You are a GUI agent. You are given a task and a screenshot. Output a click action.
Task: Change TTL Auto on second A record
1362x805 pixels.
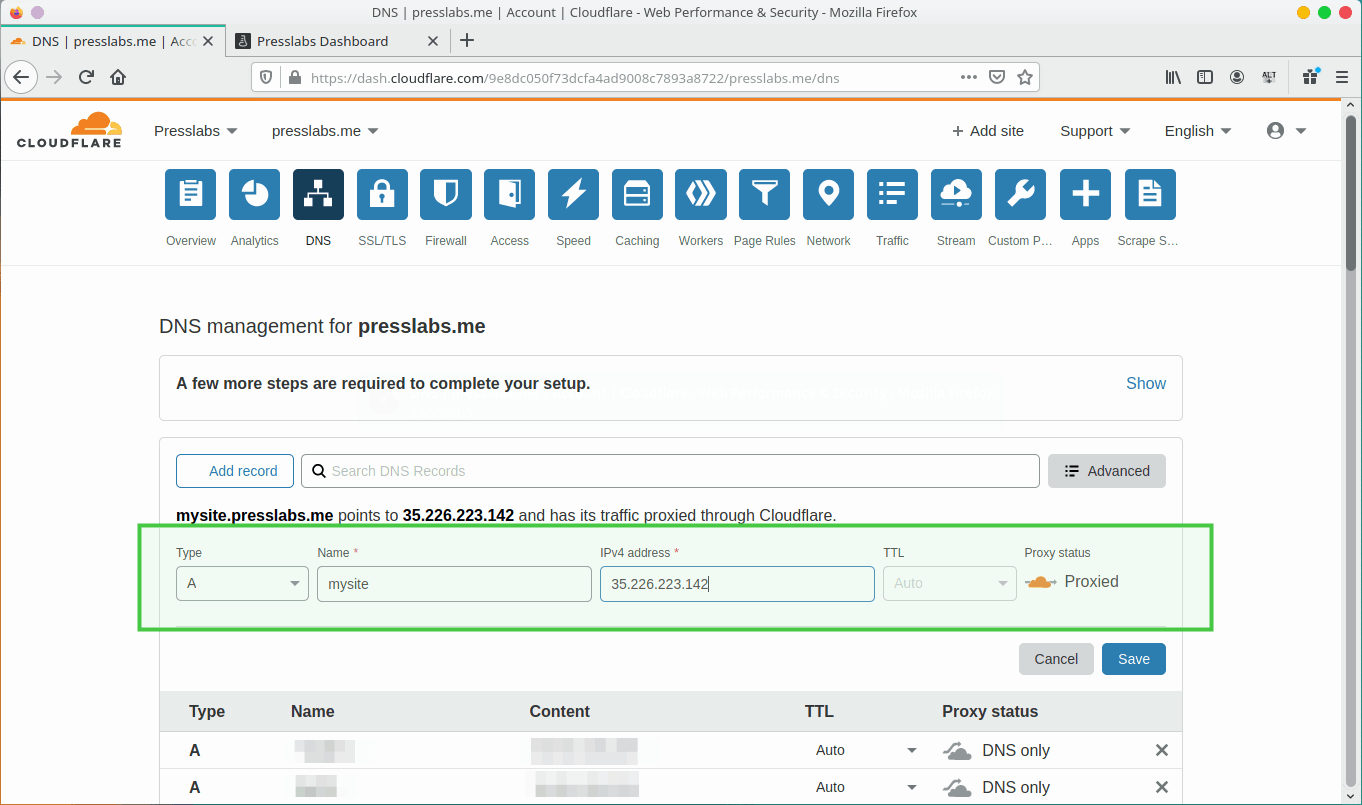tap(866, 787)
